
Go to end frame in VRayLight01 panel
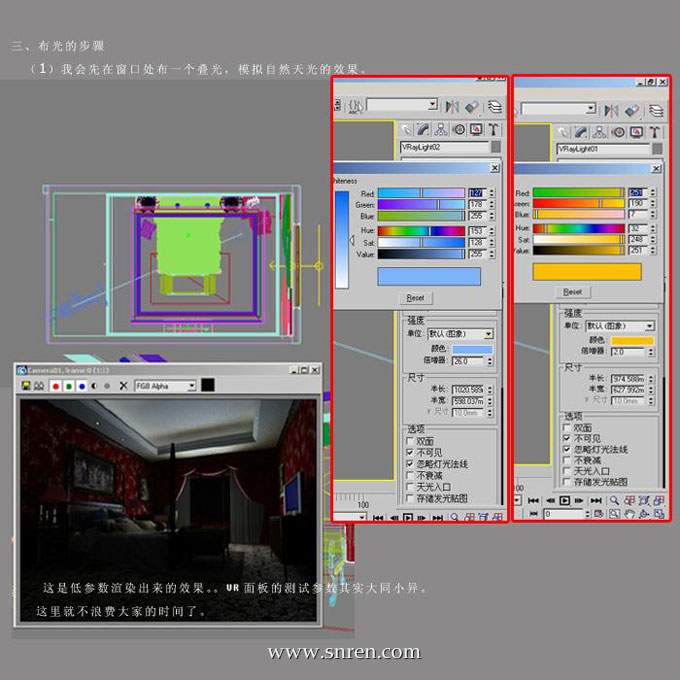coord(596,500)
